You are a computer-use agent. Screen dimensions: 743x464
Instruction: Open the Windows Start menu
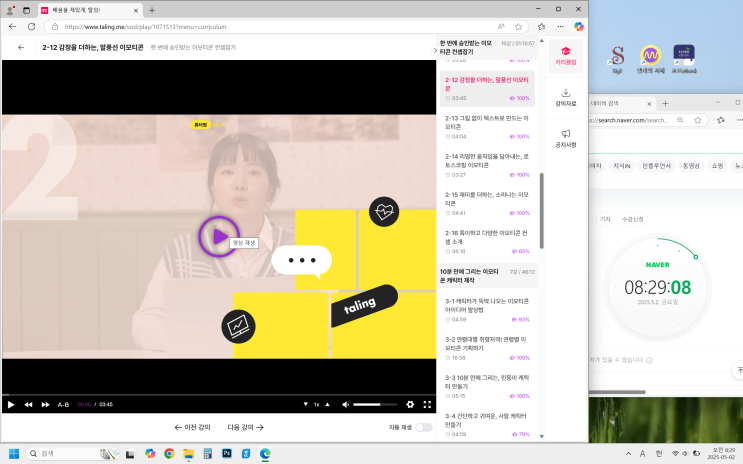coord(14,454)
